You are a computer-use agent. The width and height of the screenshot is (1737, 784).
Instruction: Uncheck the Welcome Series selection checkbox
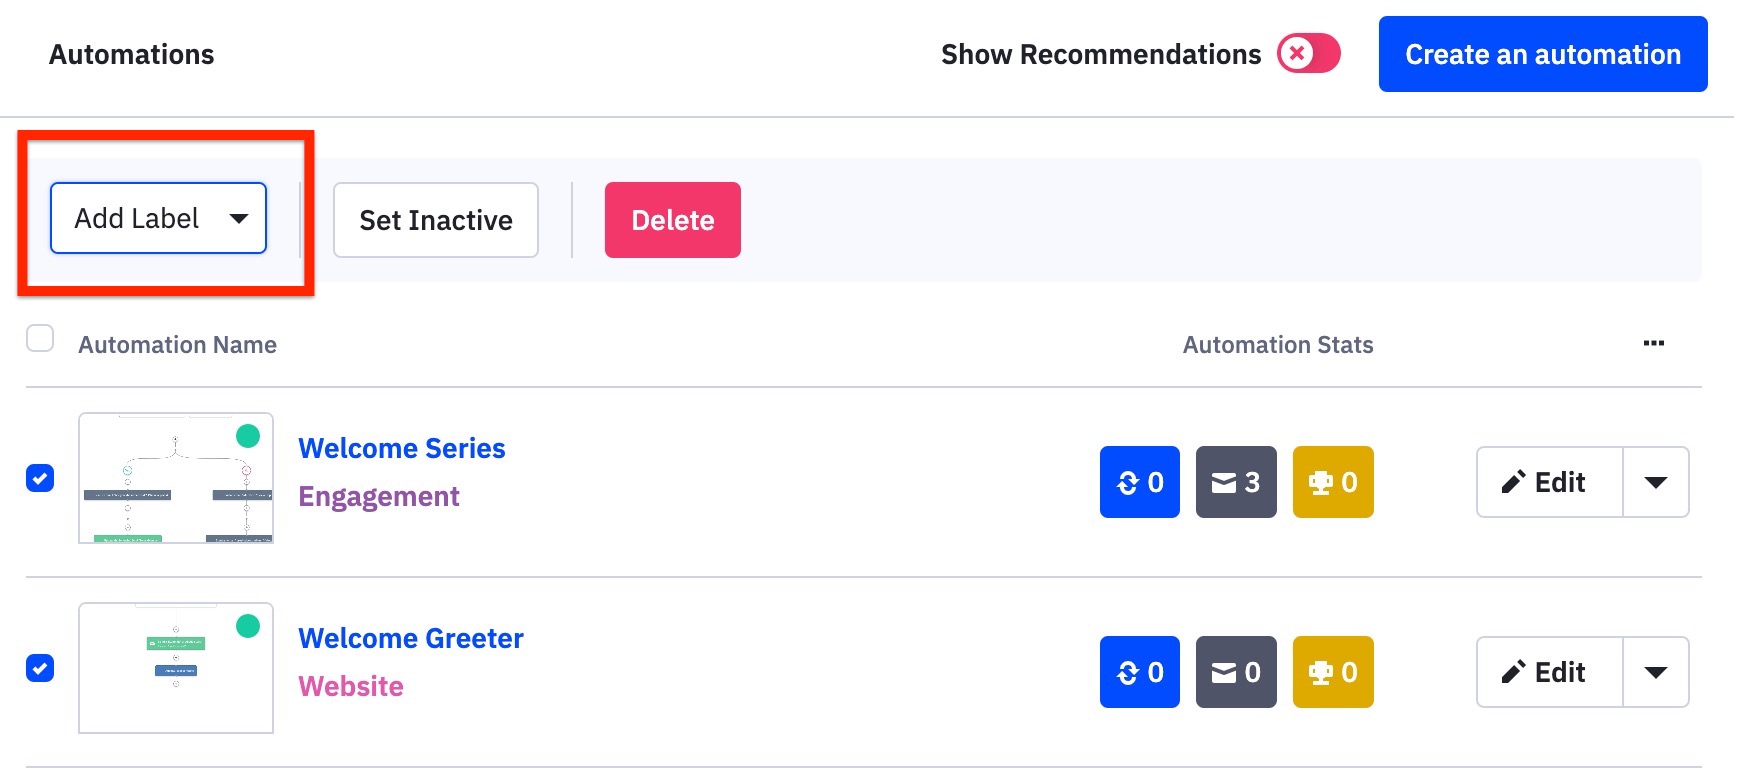pos(40,479)
